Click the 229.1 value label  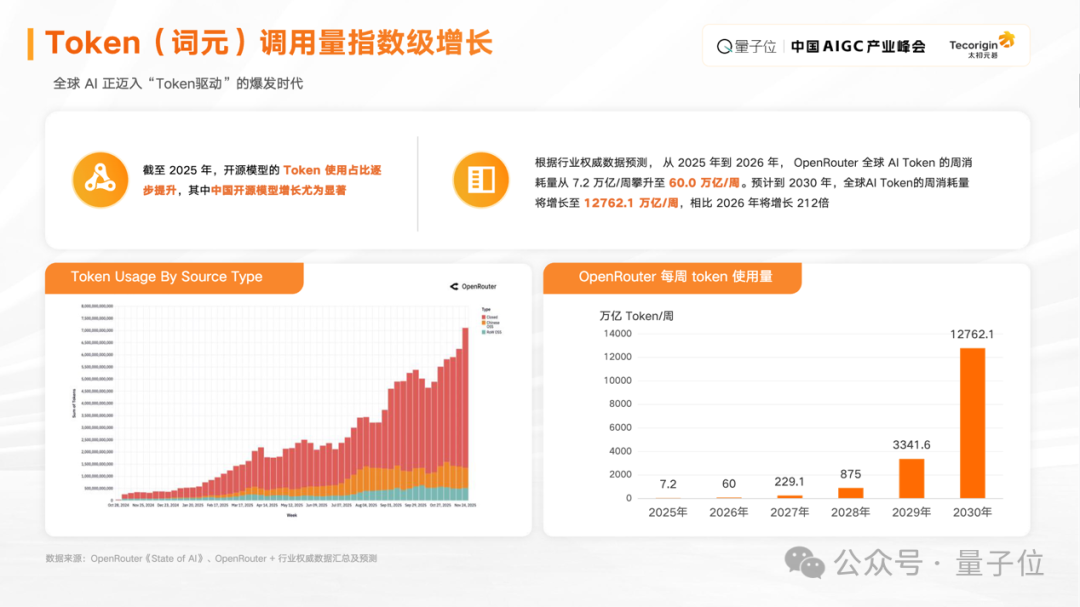789,482
